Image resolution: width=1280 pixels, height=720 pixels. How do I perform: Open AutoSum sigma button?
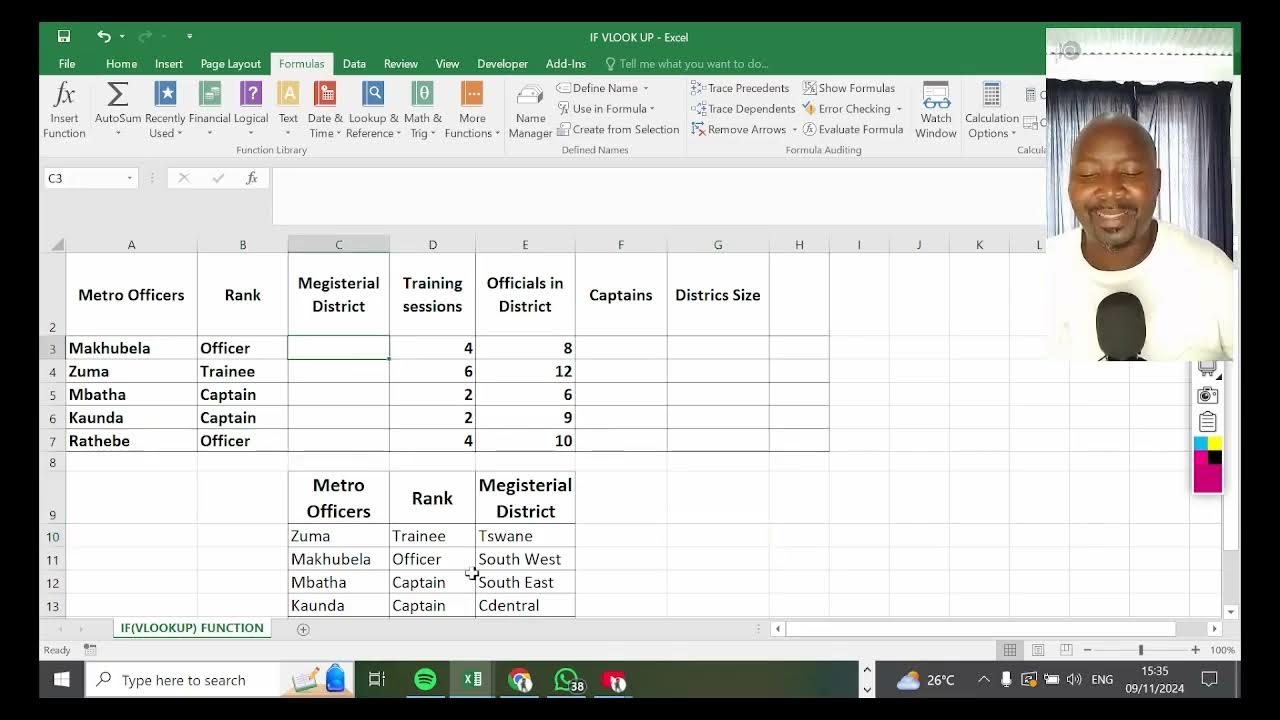117,110
